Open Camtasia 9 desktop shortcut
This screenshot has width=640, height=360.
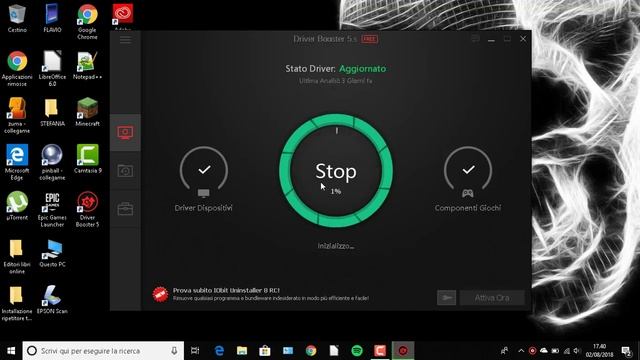[87, 159]
